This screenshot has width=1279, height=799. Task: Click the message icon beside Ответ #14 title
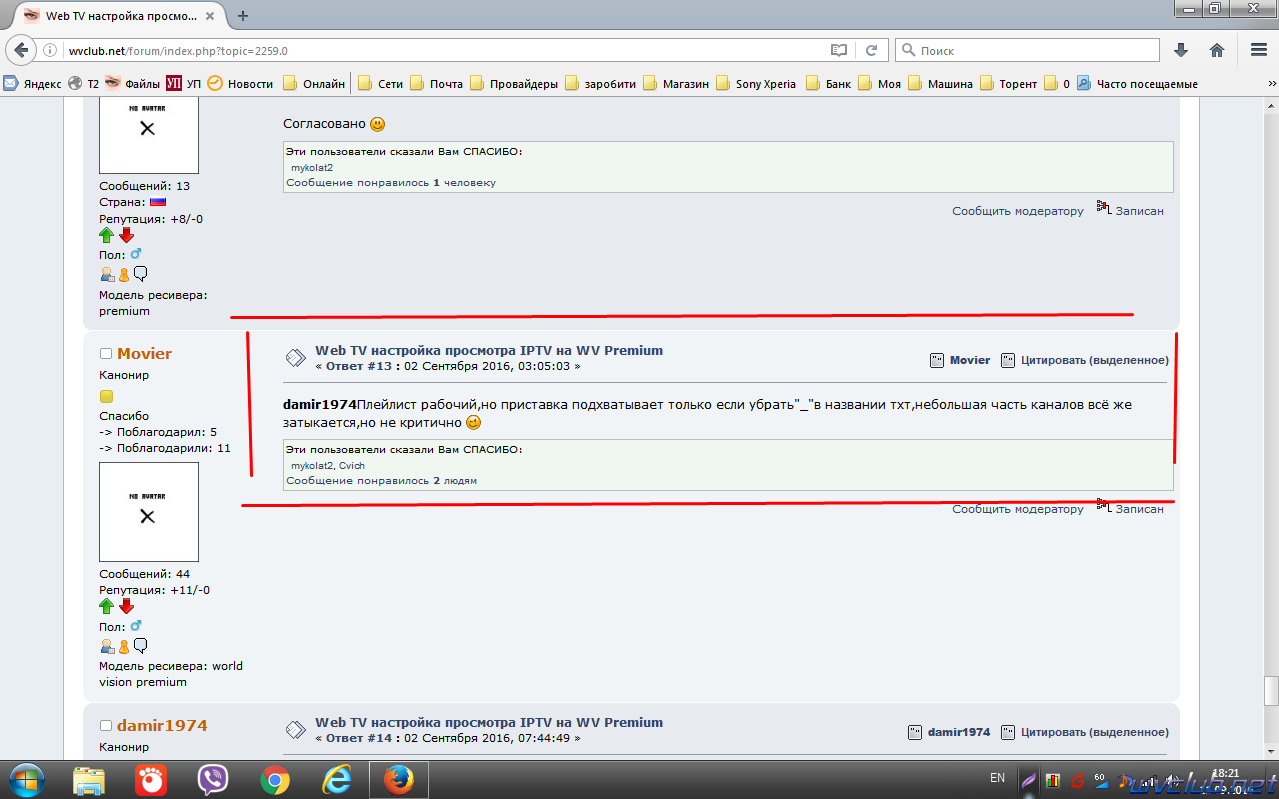click(x=295, y=730)
